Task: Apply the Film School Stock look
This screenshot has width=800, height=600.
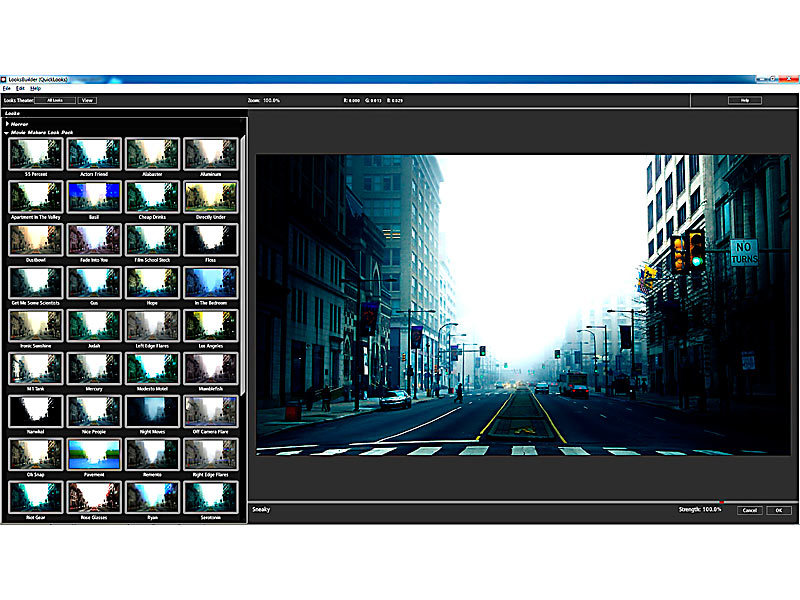Action: pos(152,240)
